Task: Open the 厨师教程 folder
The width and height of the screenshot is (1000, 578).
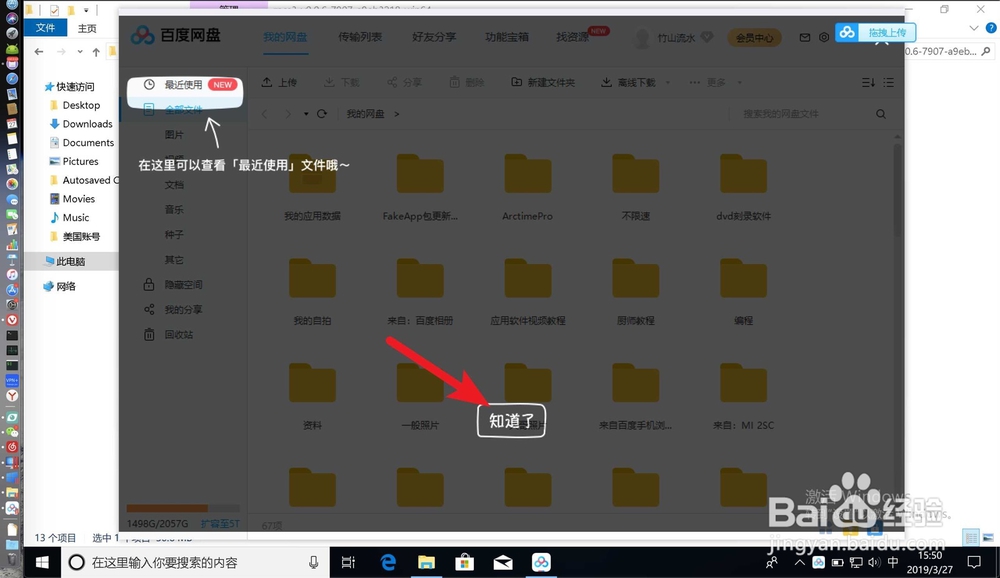Action: [x=635, y=292]
